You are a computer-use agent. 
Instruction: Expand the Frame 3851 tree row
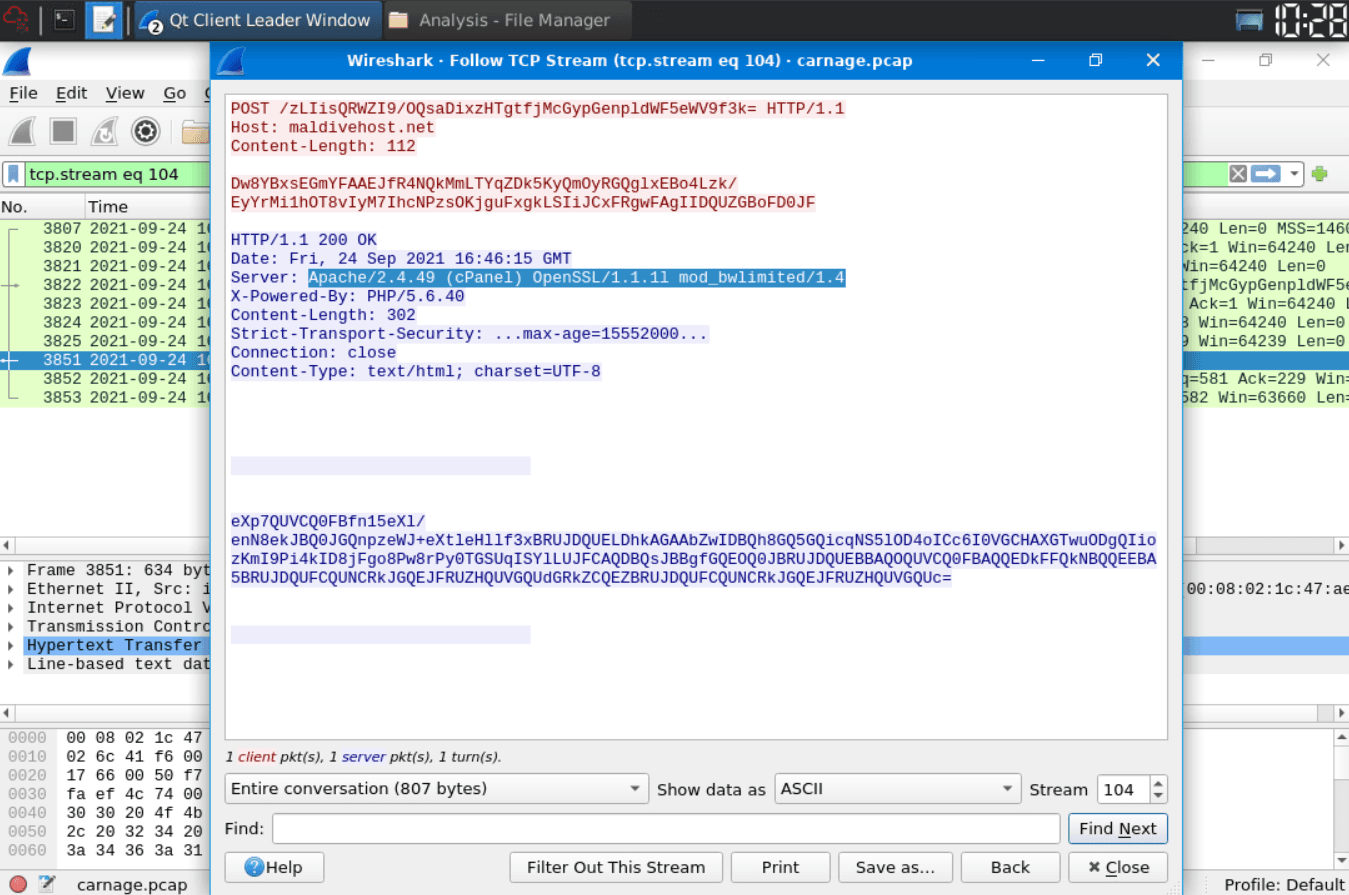point(11,571)
